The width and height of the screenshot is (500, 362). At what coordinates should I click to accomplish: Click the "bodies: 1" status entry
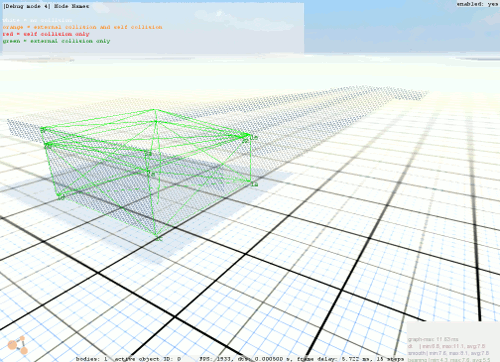point(92,359)
